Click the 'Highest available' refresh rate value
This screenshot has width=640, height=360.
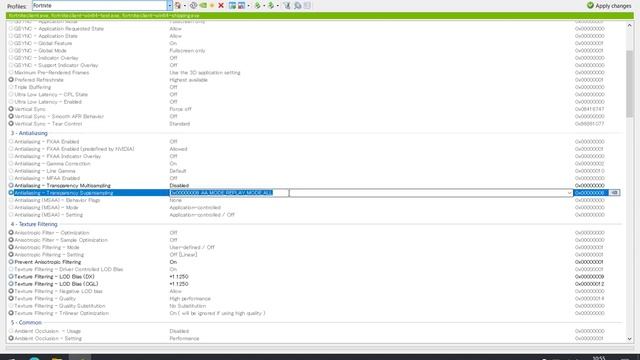coord(189,80)
